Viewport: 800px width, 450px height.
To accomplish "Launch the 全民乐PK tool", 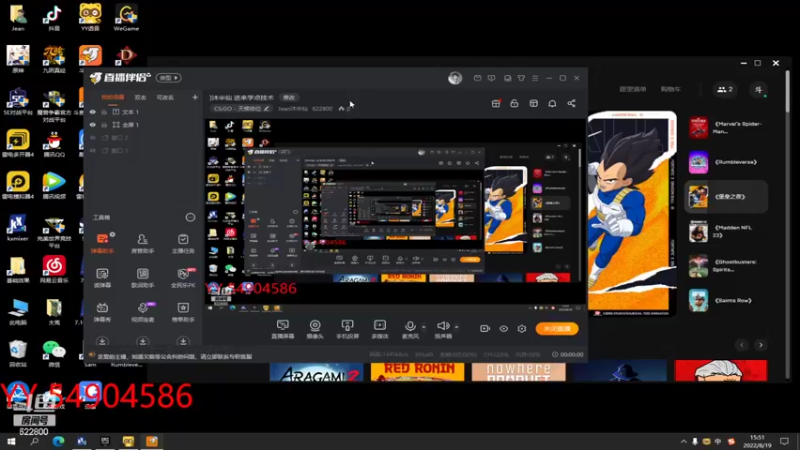I will (183, 278).
